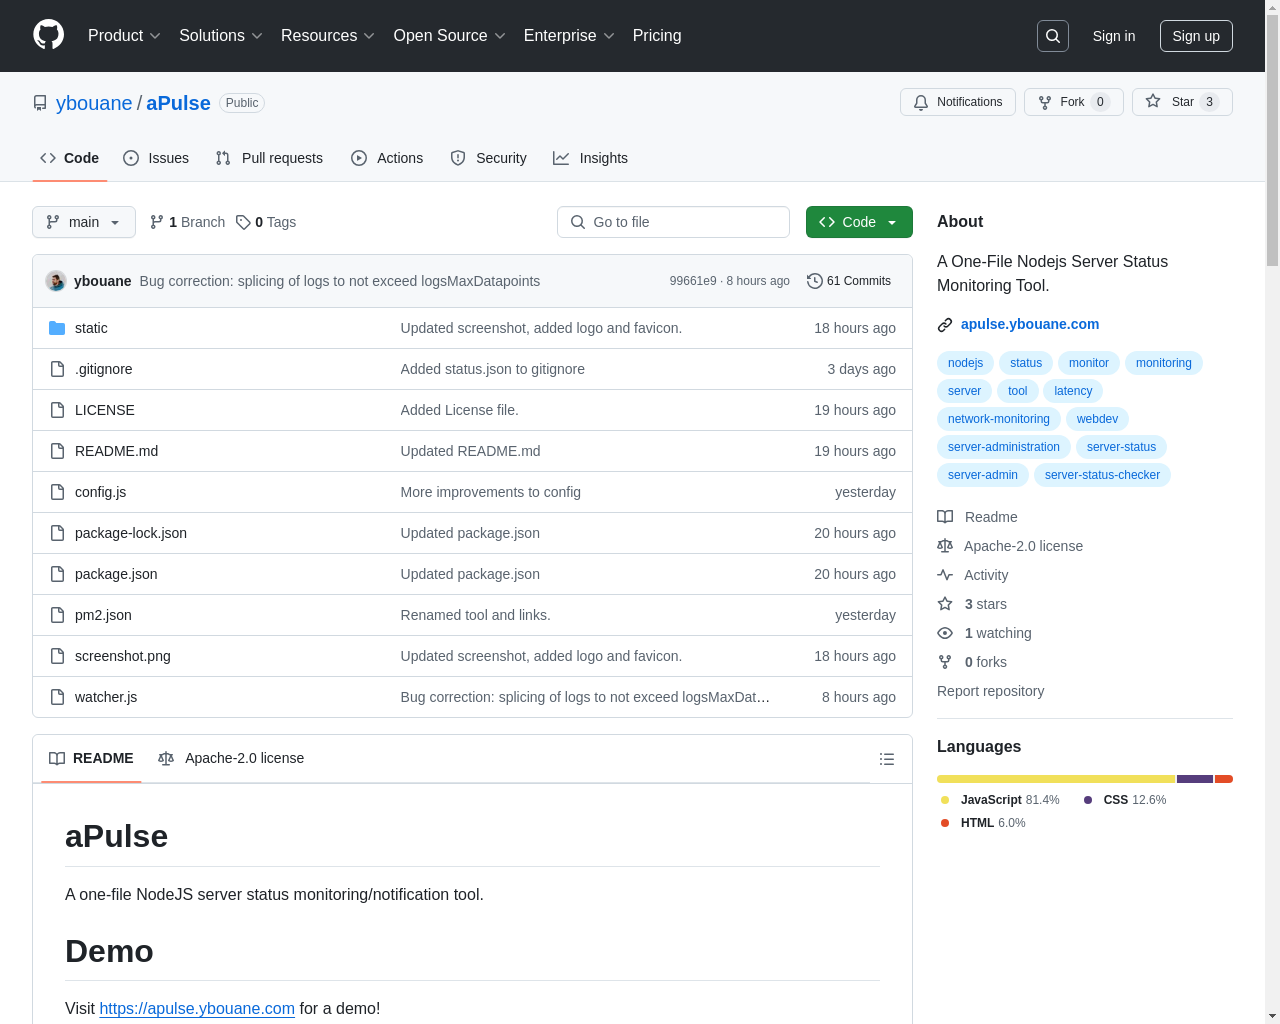Screen dimensions: 1280x1024
Task: Click the network-monitoring topic tag
Action: [x=998, y=419]
